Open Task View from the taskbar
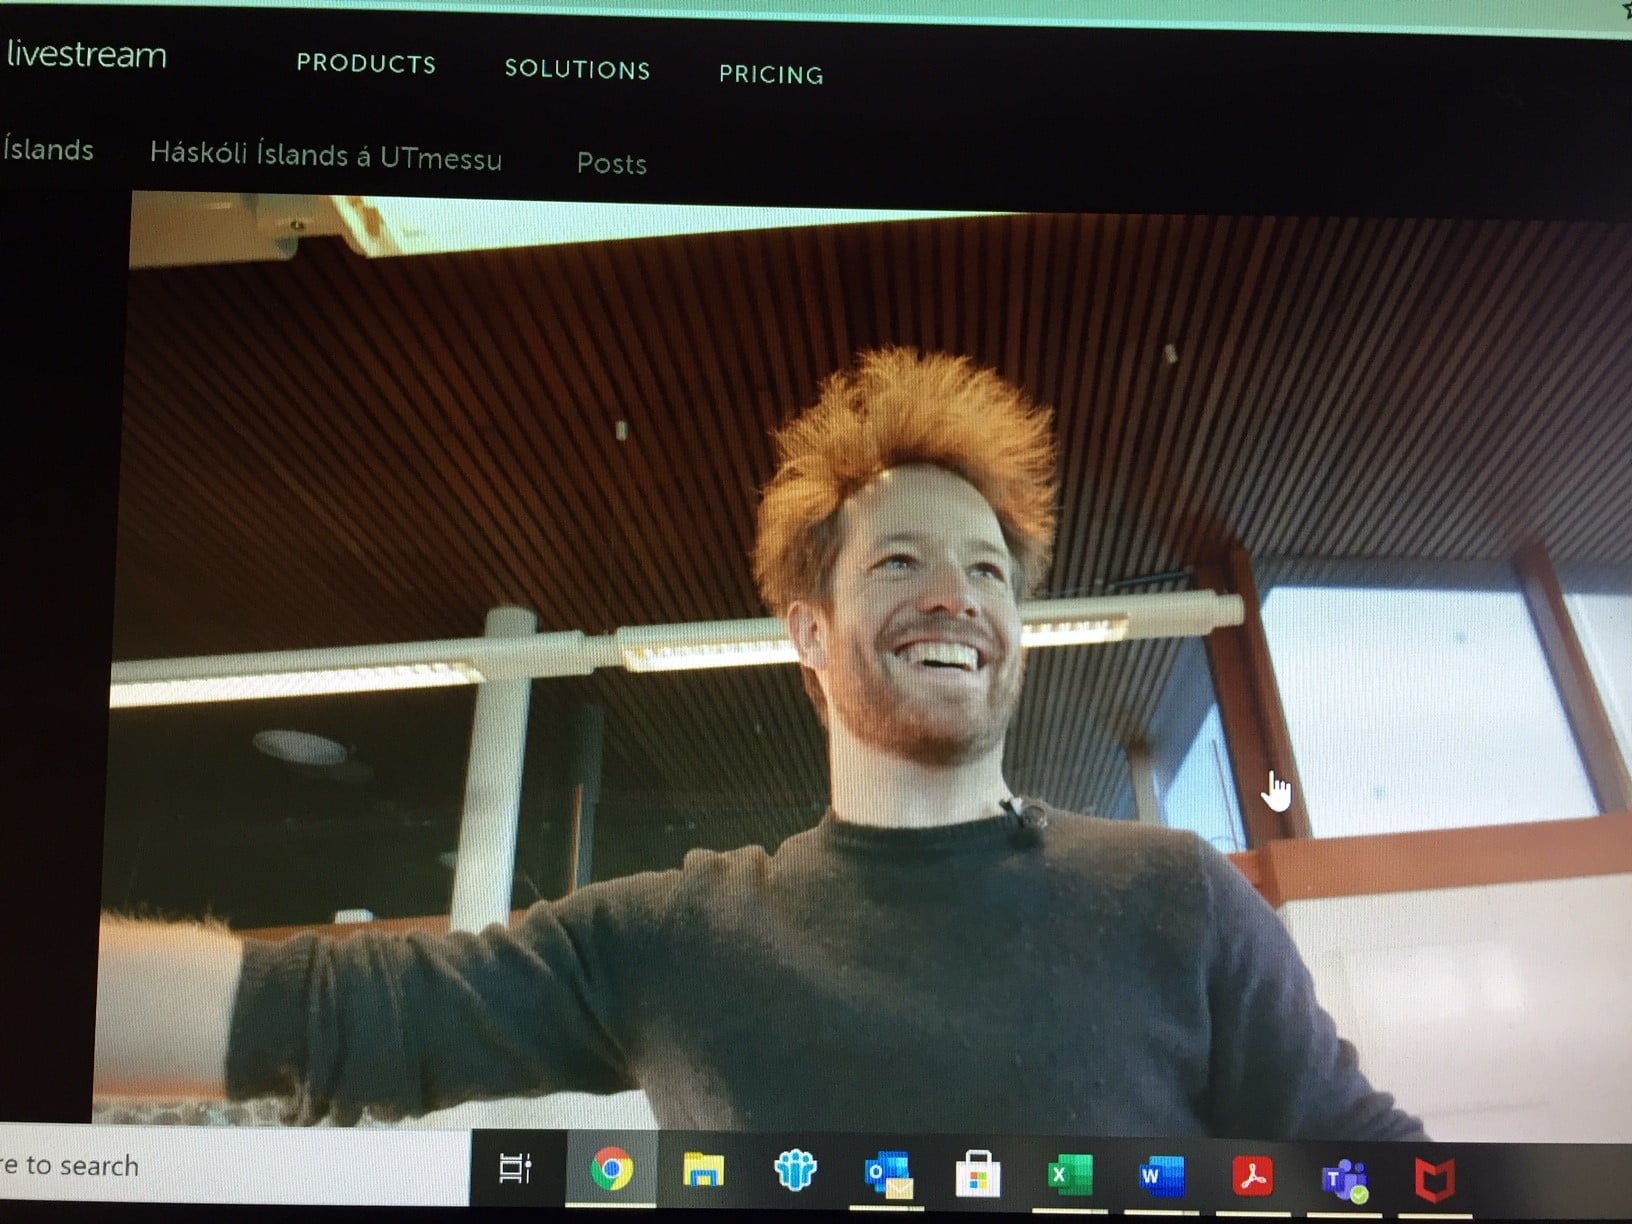 [515, 1168]
